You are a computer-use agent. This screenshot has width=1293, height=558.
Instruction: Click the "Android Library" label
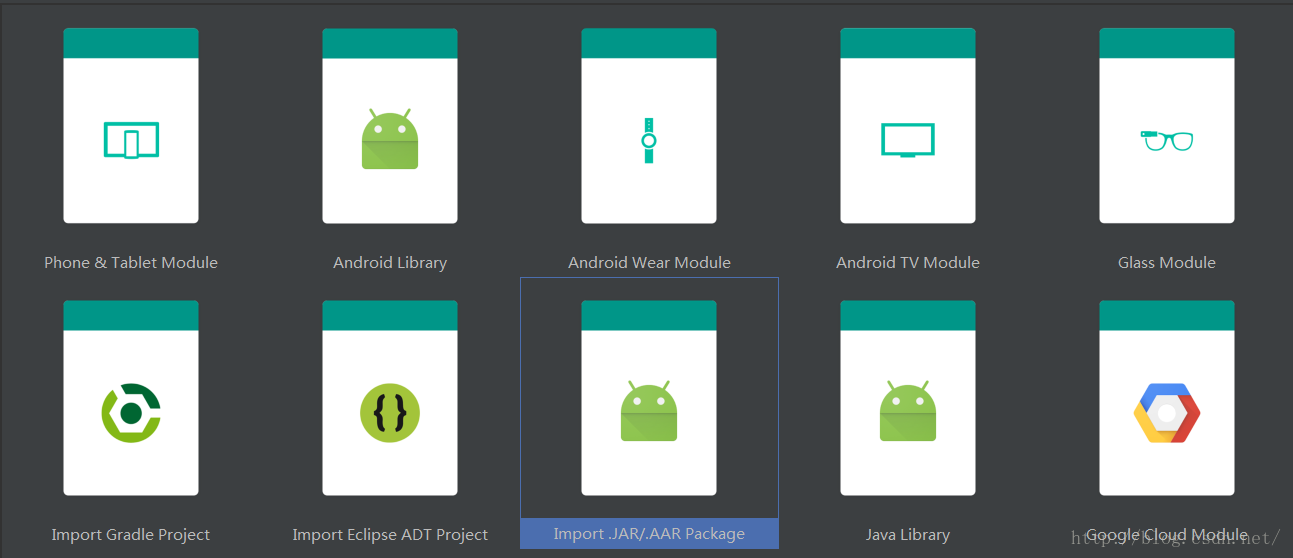[390, 263]
